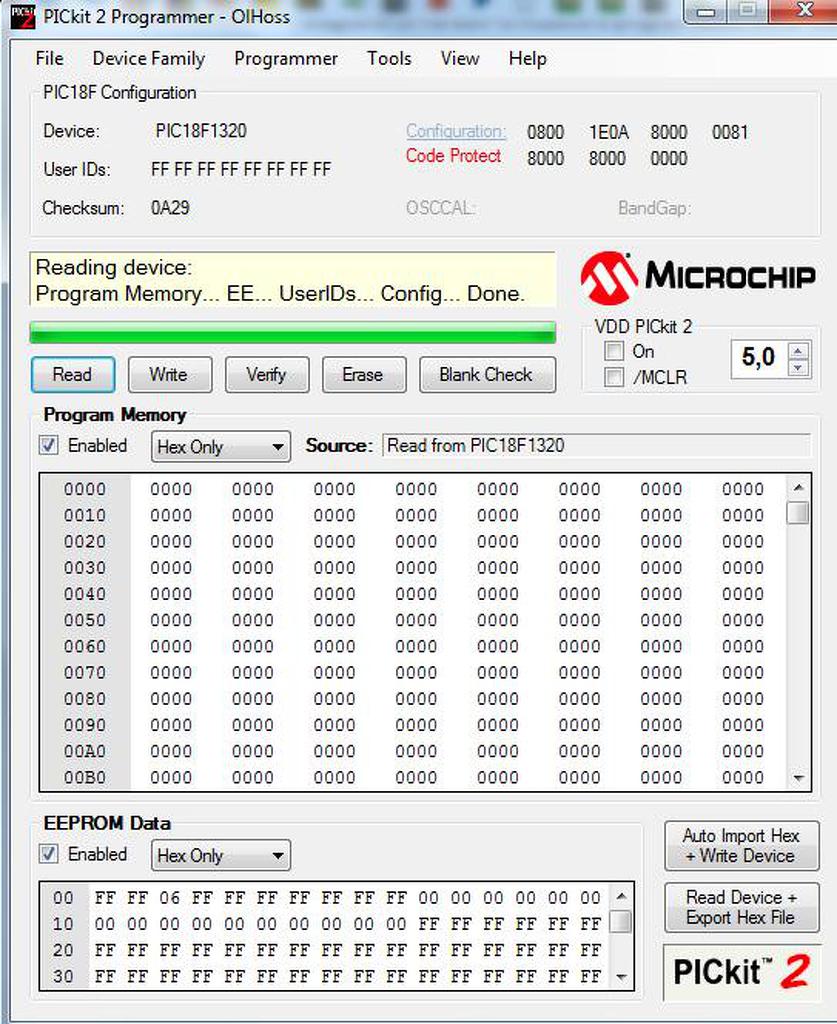Click program memory address 00A0
The height and width of the screenshot is (1024, 837).
[x=85, y=751]
